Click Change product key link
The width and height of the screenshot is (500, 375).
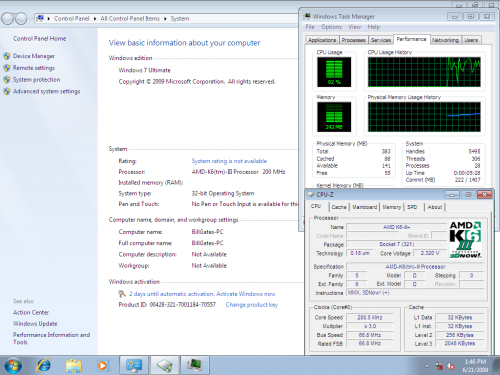pos(252,305)
